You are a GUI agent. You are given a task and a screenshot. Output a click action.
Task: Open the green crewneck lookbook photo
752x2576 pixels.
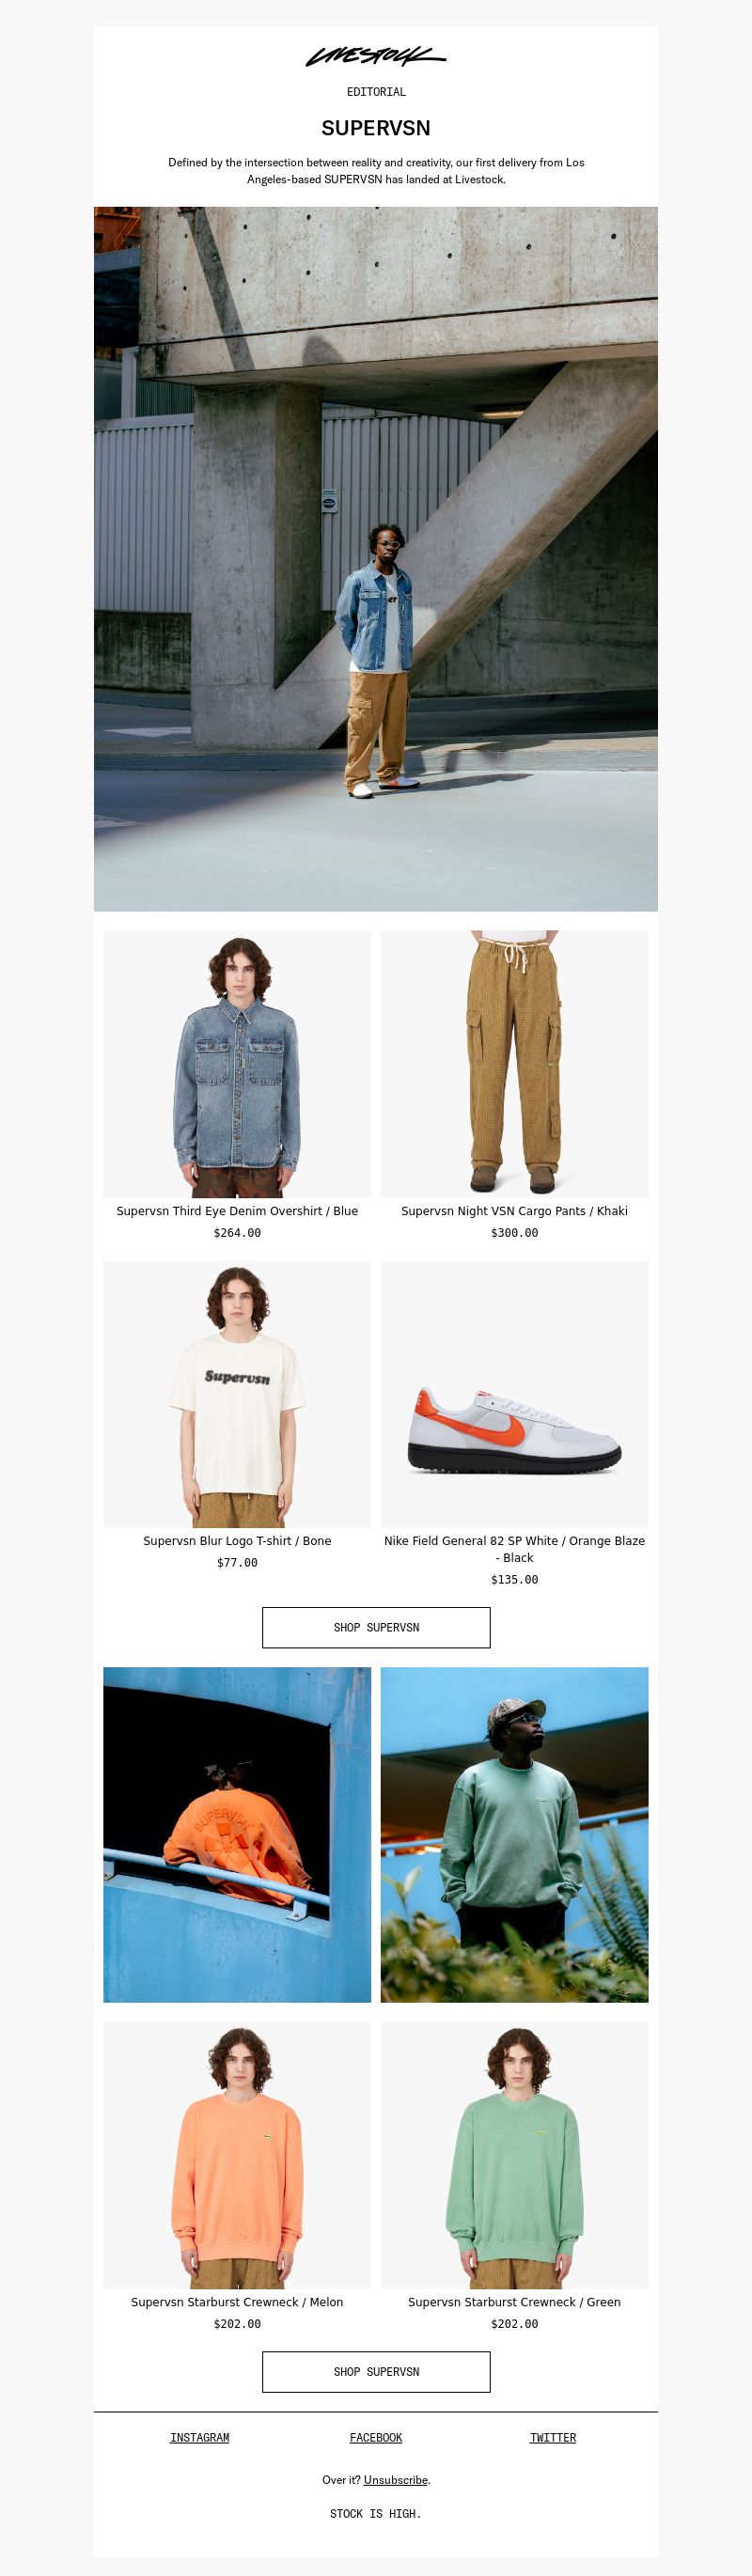pyautogui.click(x=514, y=1835)
